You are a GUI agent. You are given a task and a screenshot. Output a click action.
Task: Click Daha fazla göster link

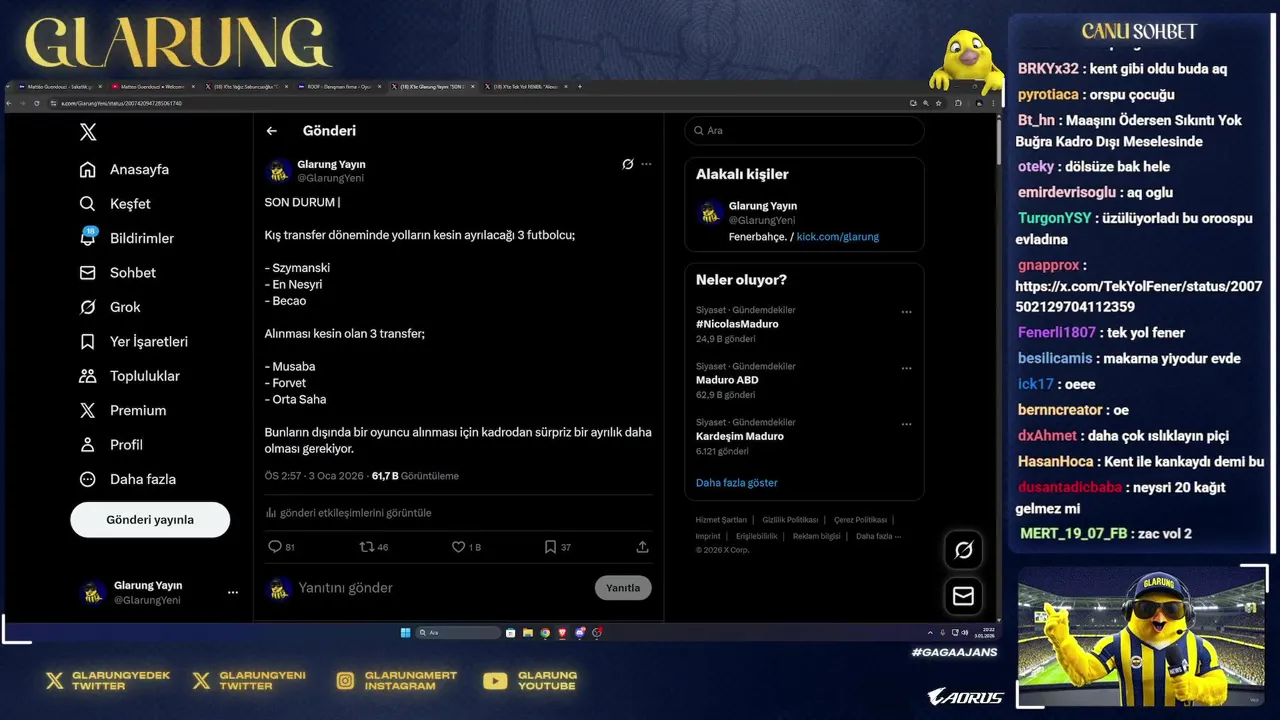[x=737, y=483]
